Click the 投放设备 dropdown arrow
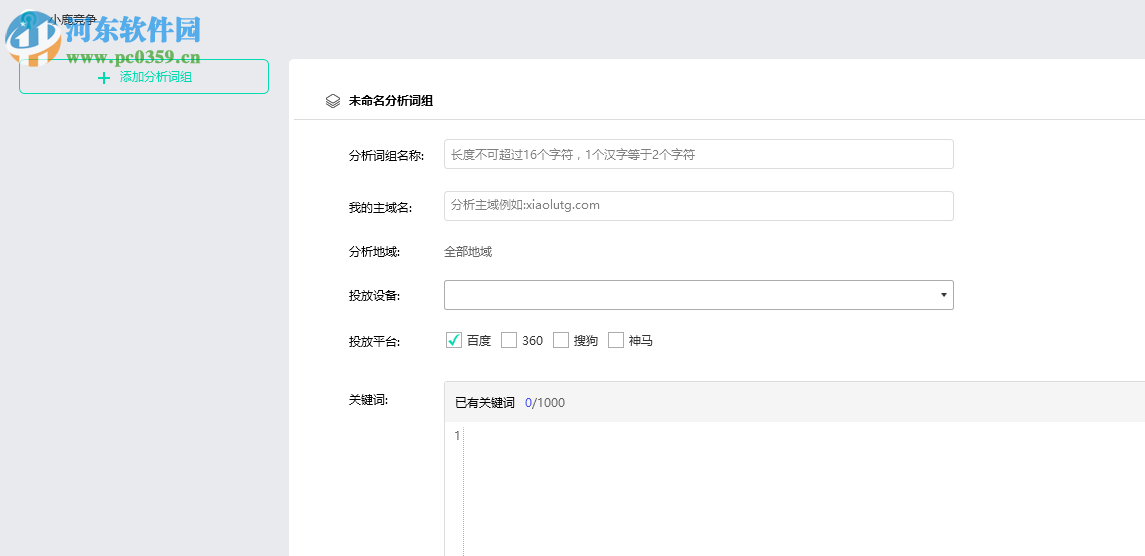Image resolution: width=1145 pixels, height=556 pixels. [x=943, y=295]
